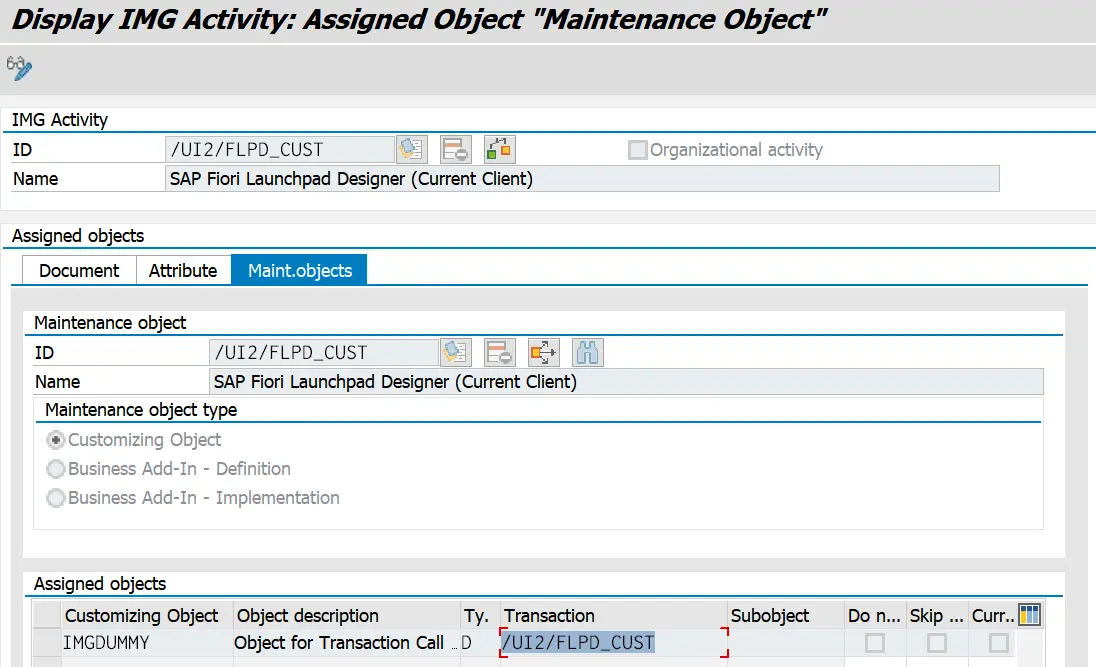Select Business Add-In - Definition radio button
This screenshot has width=1096, height=667.
click(x=56, y=468)
